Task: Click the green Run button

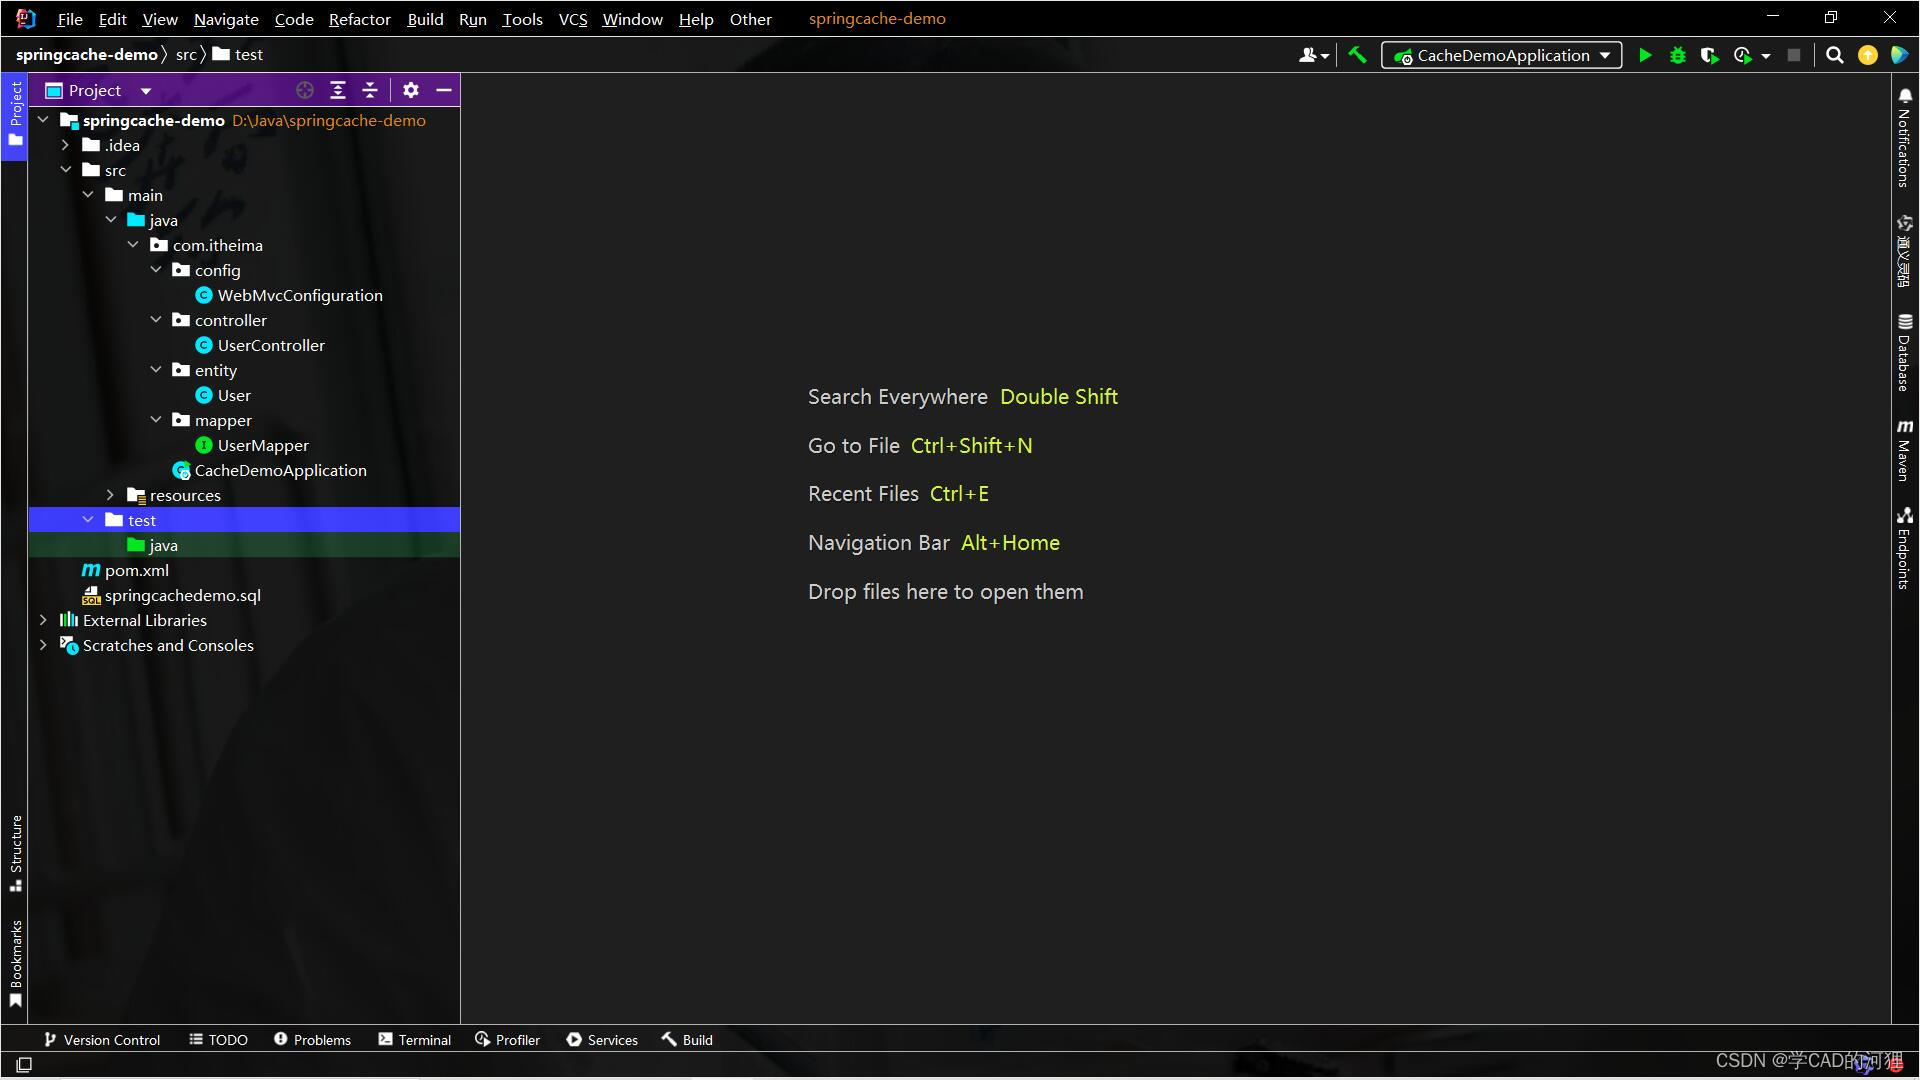Action: [x=1645, y=56]
